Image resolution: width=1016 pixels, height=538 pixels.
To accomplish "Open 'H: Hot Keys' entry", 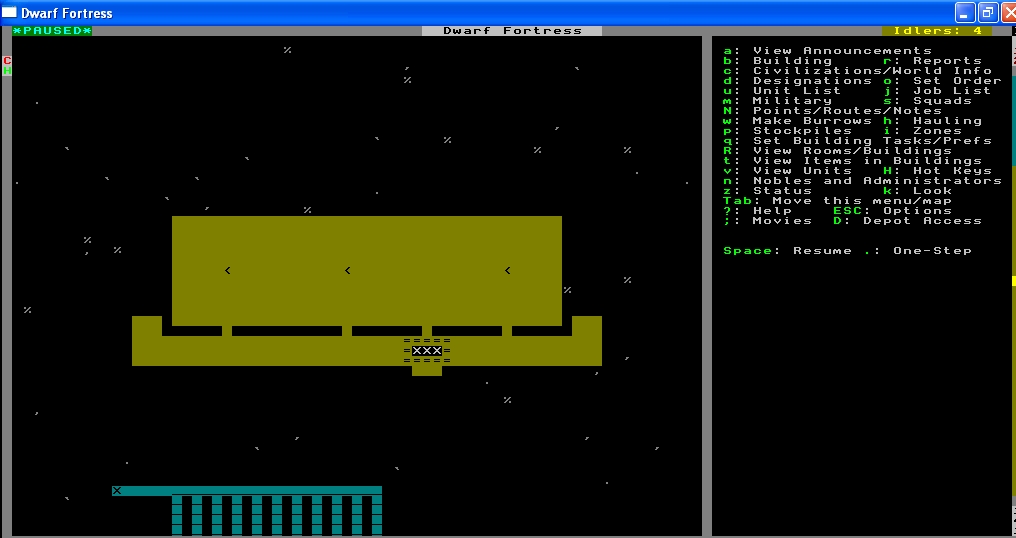I will 938,170.
